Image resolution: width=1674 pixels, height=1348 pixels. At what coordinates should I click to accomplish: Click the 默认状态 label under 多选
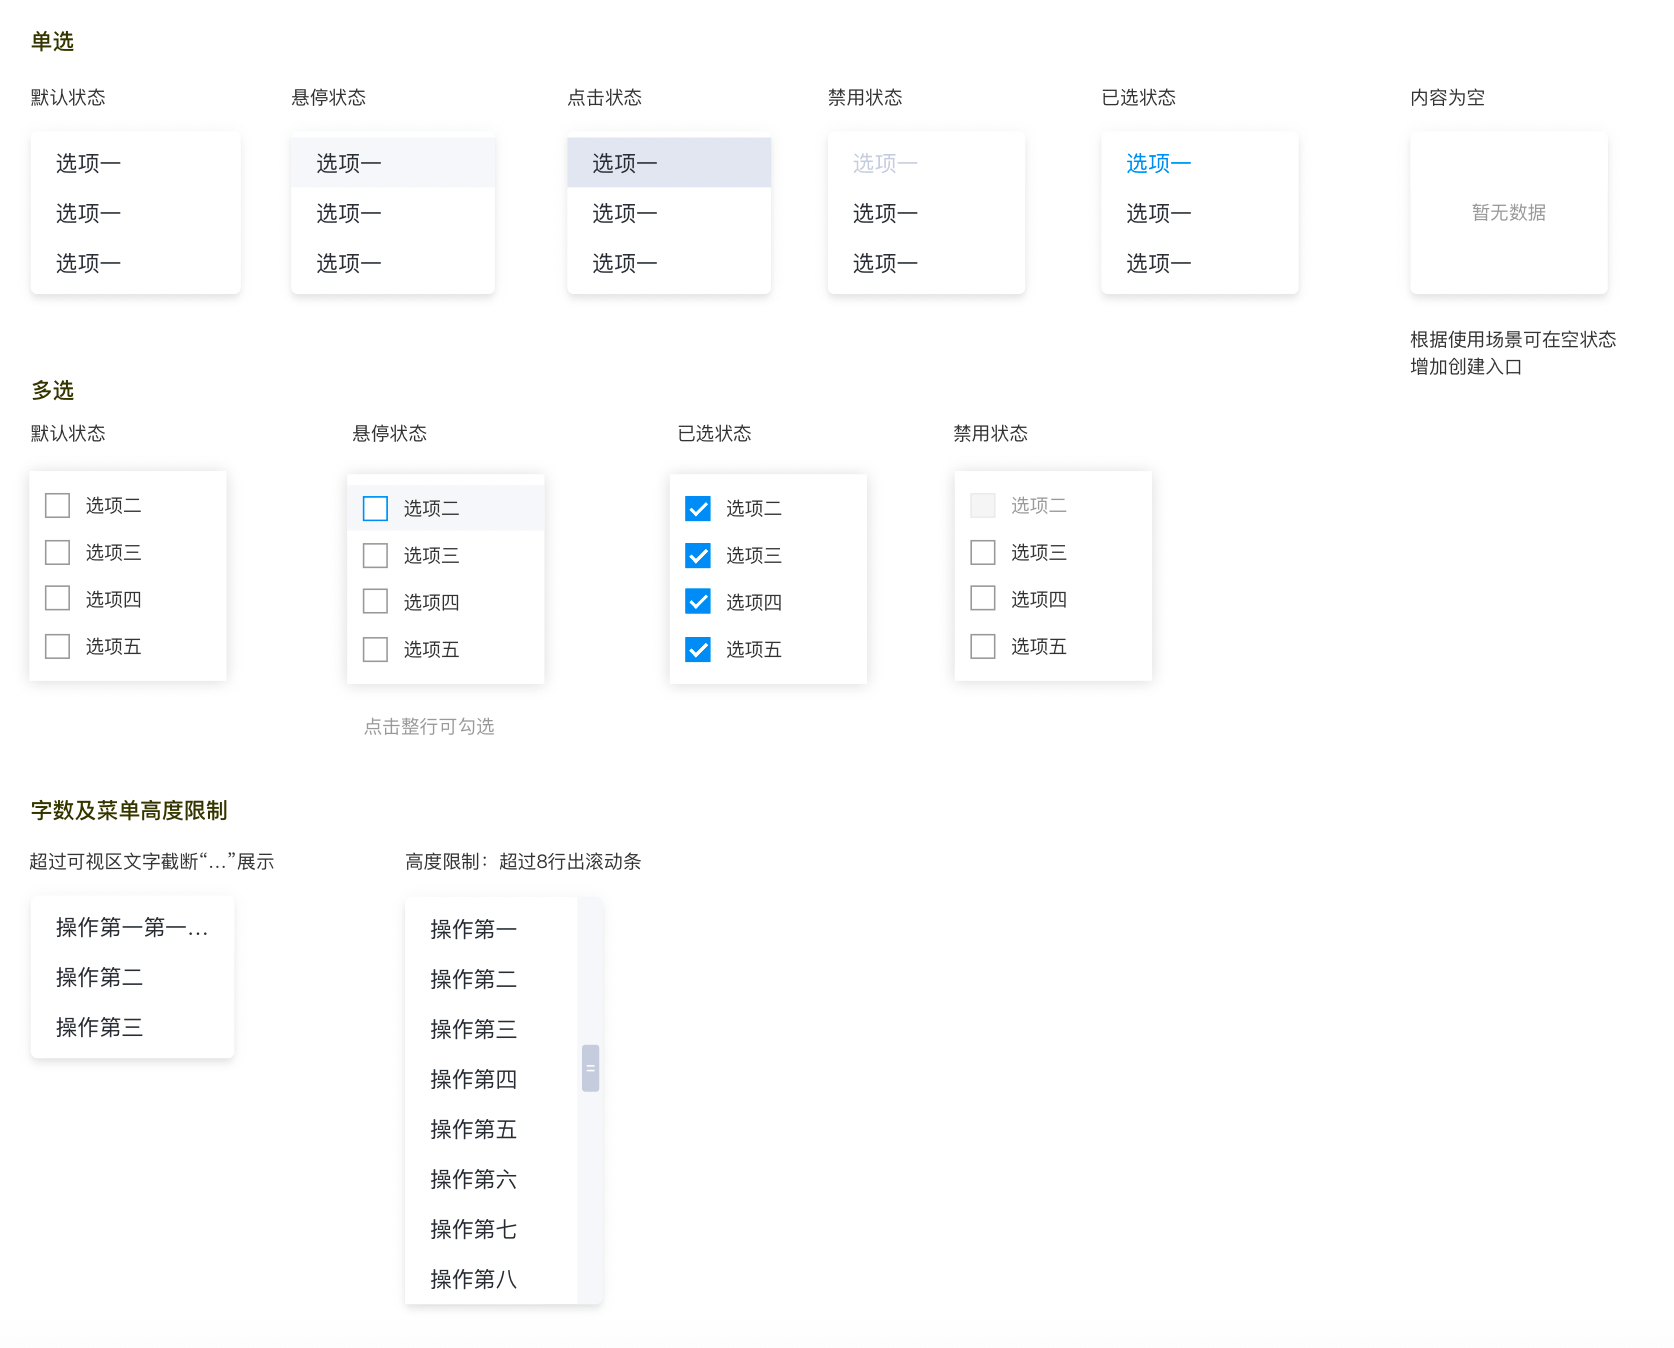pyautogui.click(x=68, y=433)
